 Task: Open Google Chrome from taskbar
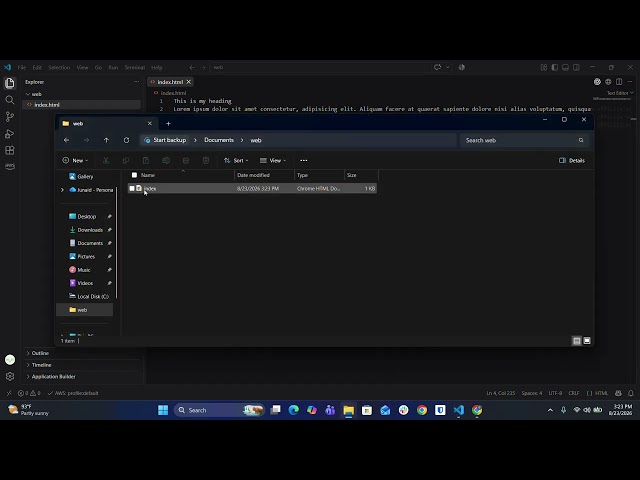[x=422, y=410]
